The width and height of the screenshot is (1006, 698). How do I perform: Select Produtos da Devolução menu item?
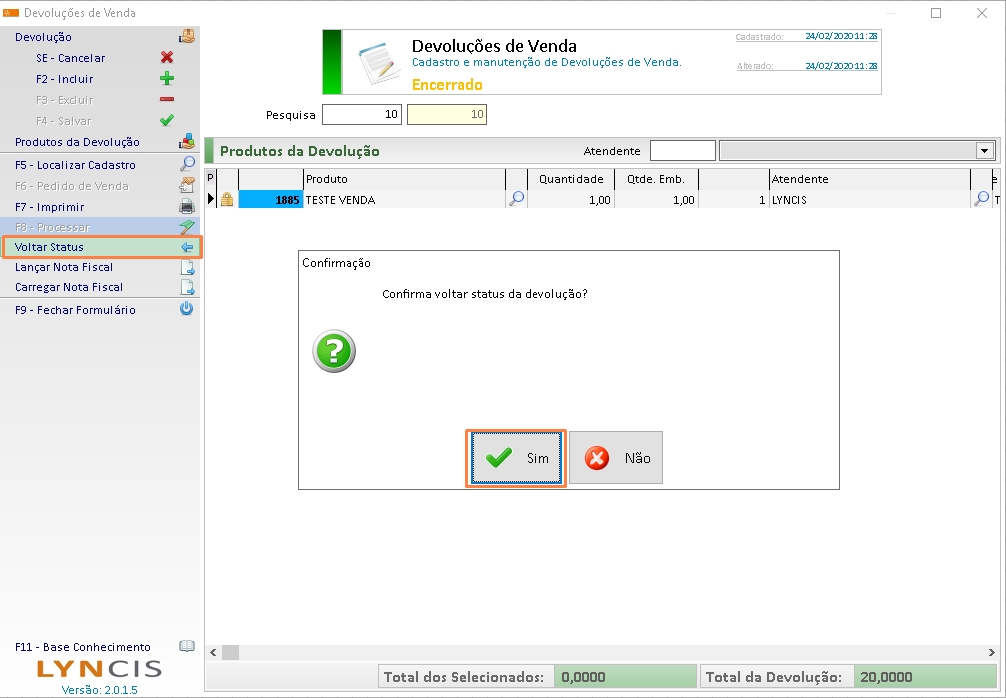(x=77, y=142)
